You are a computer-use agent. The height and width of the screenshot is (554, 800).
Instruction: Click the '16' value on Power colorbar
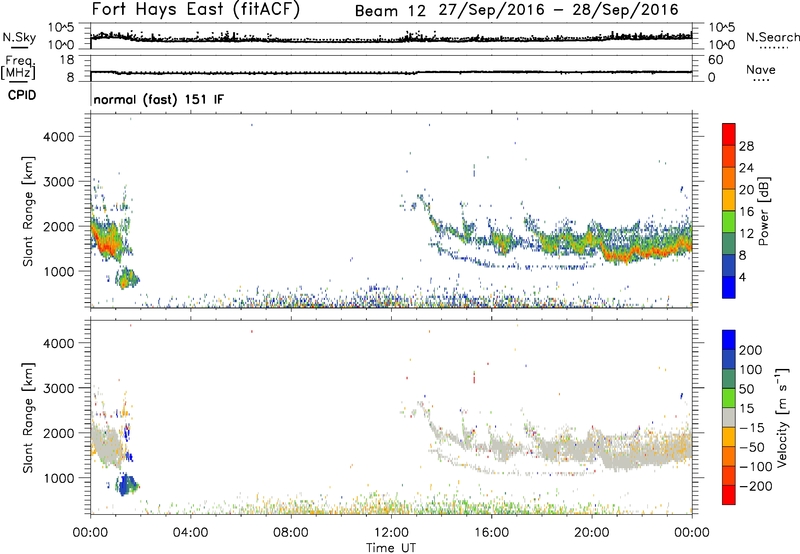[746, 212]
